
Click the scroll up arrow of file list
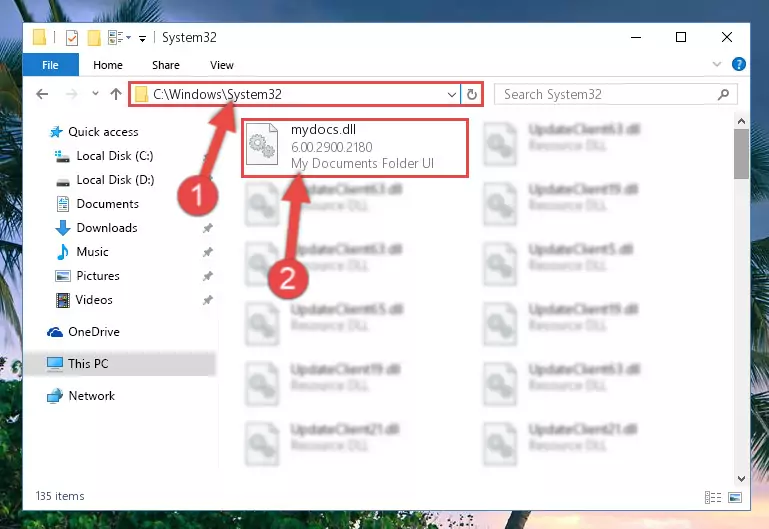741,121
